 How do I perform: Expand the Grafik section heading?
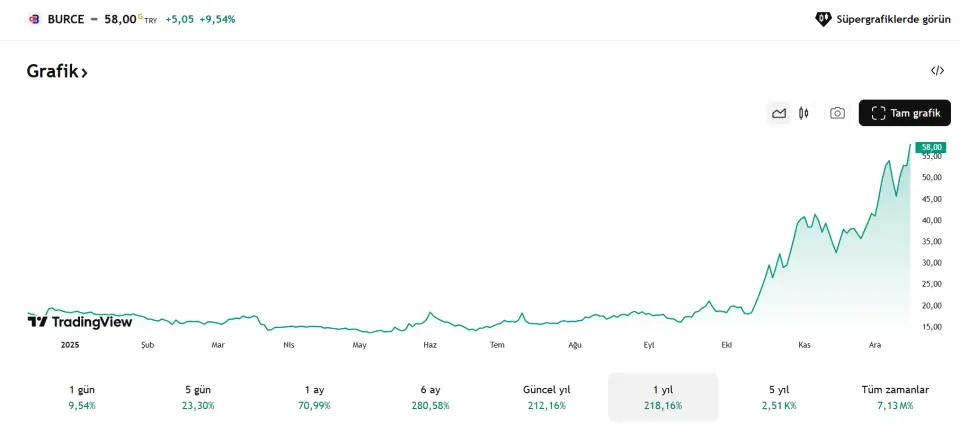click(x=57, y=72)
